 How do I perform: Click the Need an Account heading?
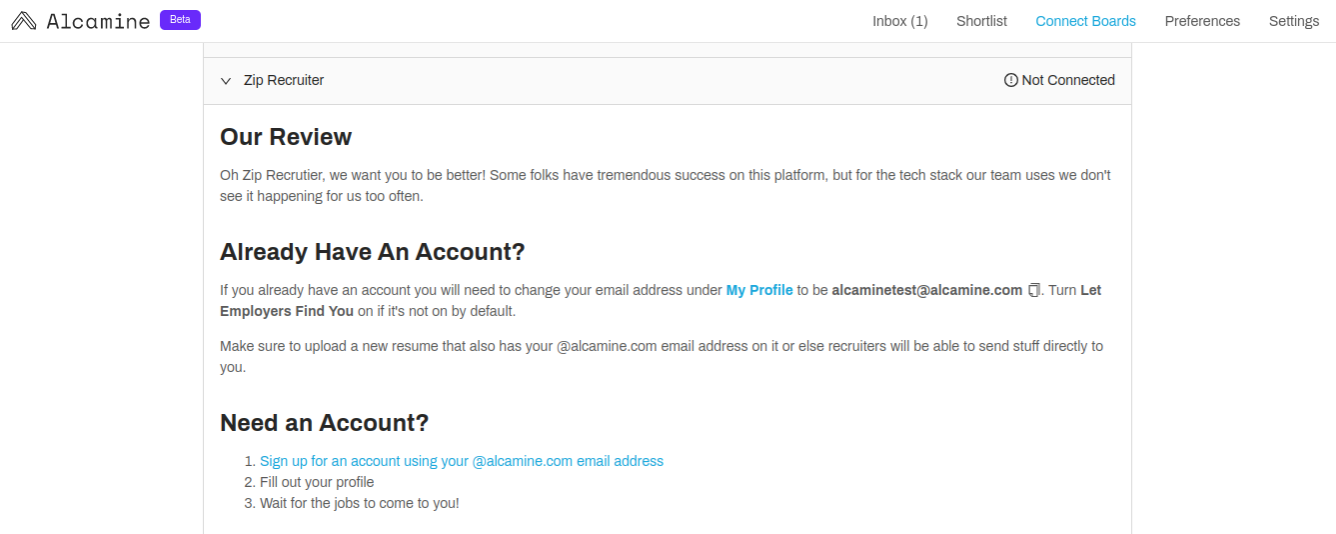point(324,423)
